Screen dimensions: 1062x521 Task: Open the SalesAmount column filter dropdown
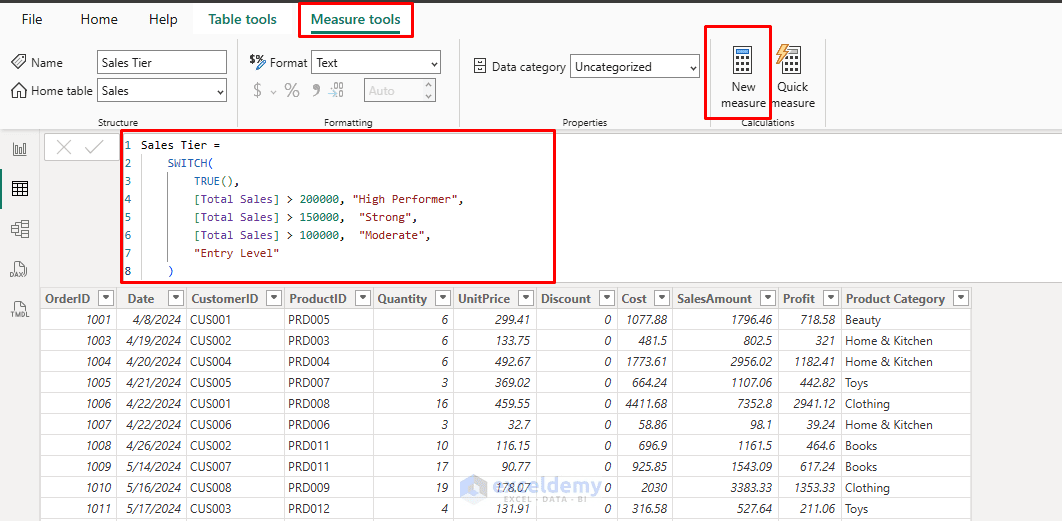coord(767,298)
